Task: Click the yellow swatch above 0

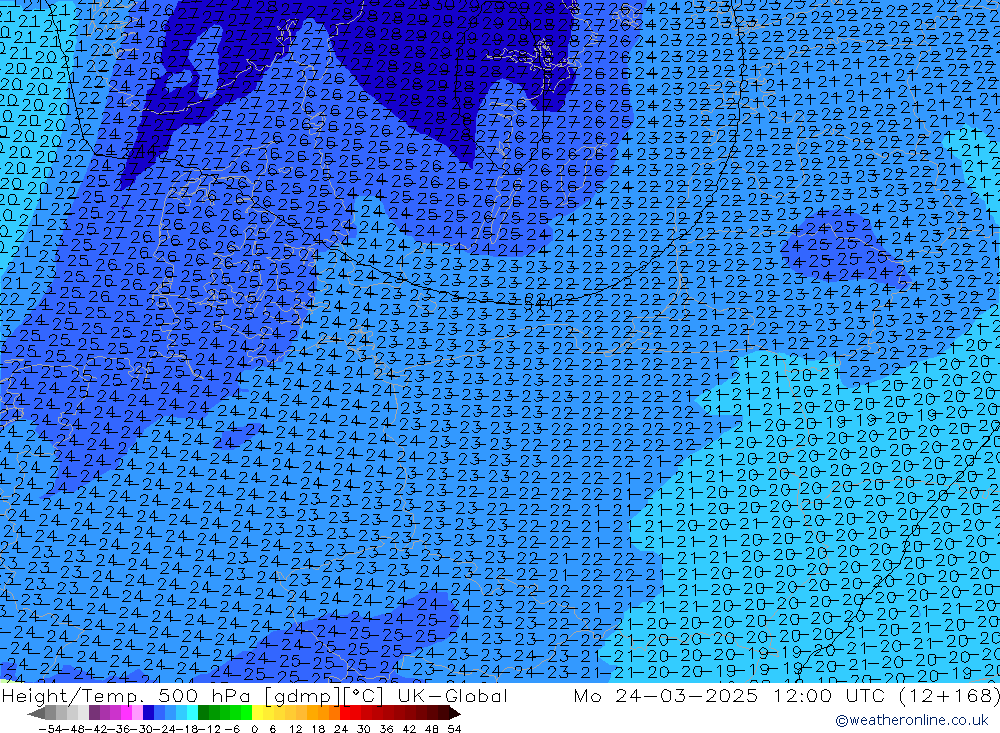Action: (x=257, y=713)
